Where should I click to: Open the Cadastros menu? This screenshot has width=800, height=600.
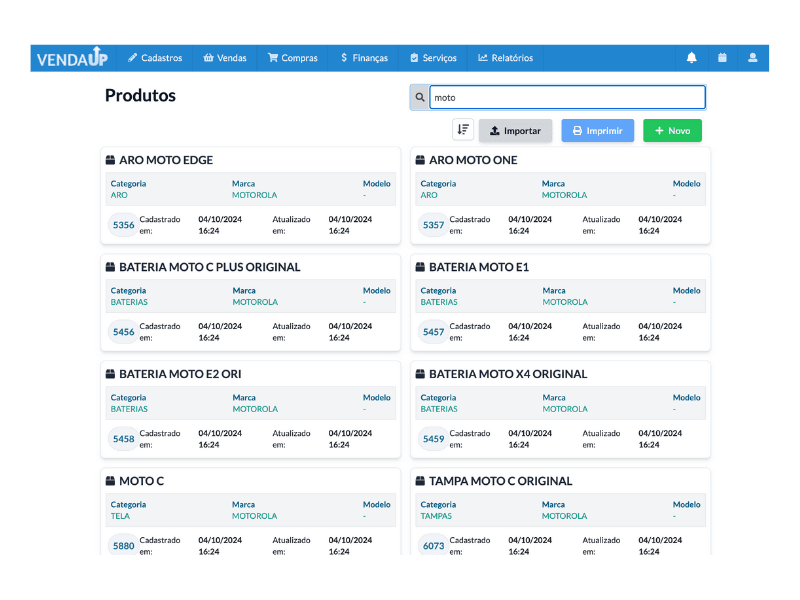(x=155, y=58)
